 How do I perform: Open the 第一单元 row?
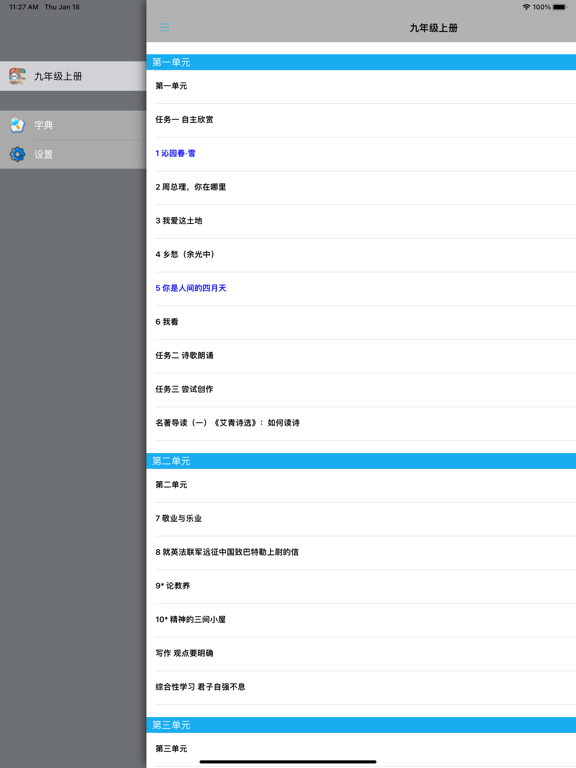(361, 86)
